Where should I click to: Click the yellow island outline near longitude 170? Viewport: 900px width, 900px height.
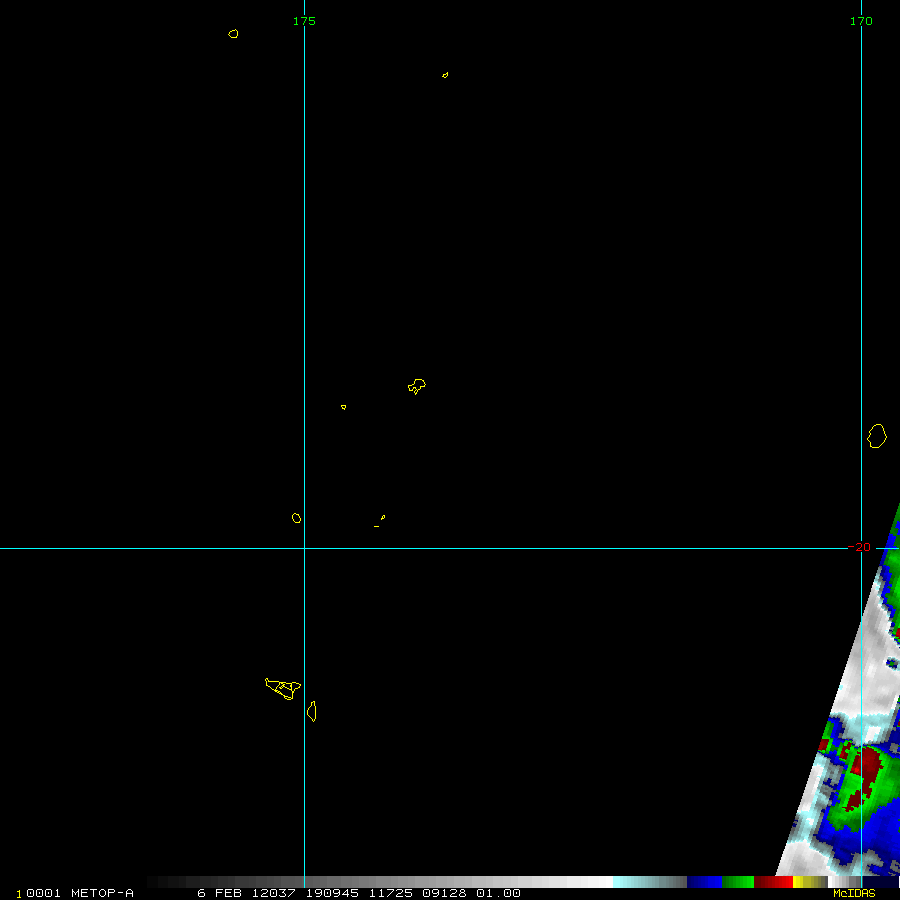[x=877, y=436]
